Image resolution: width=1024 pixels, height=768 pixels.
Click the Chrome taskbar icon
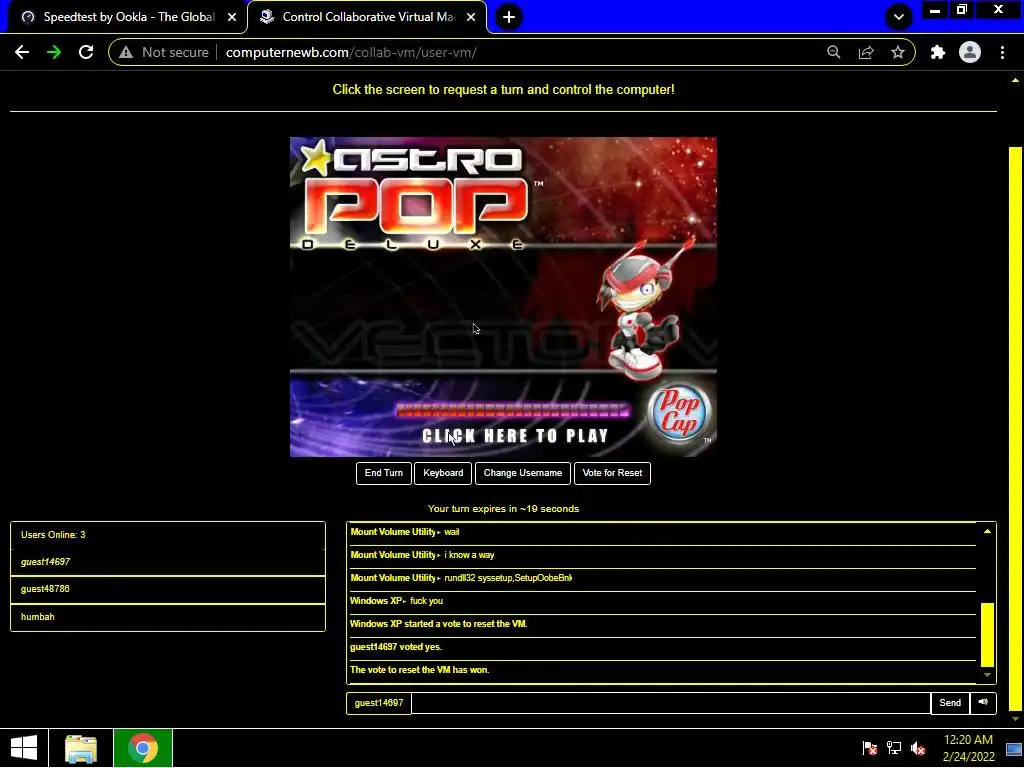click(x=143, y=748)
